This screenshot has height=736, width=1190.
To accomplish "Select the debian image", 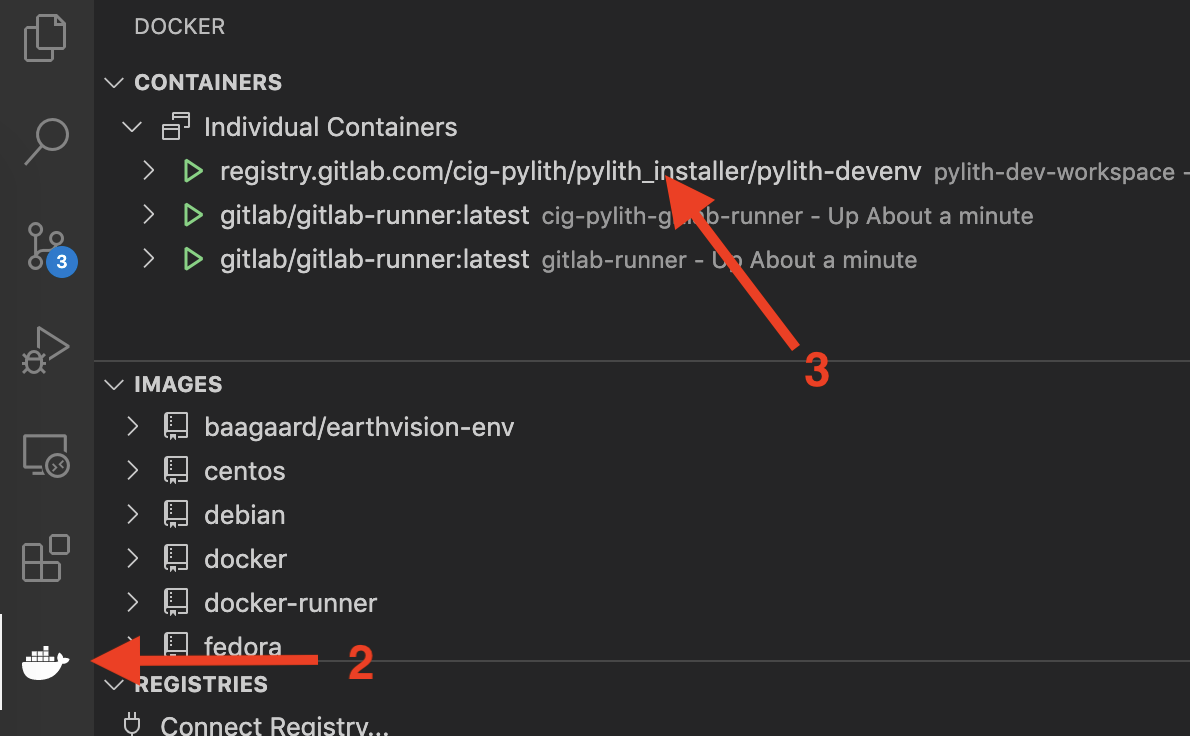I will click(244, 515).
